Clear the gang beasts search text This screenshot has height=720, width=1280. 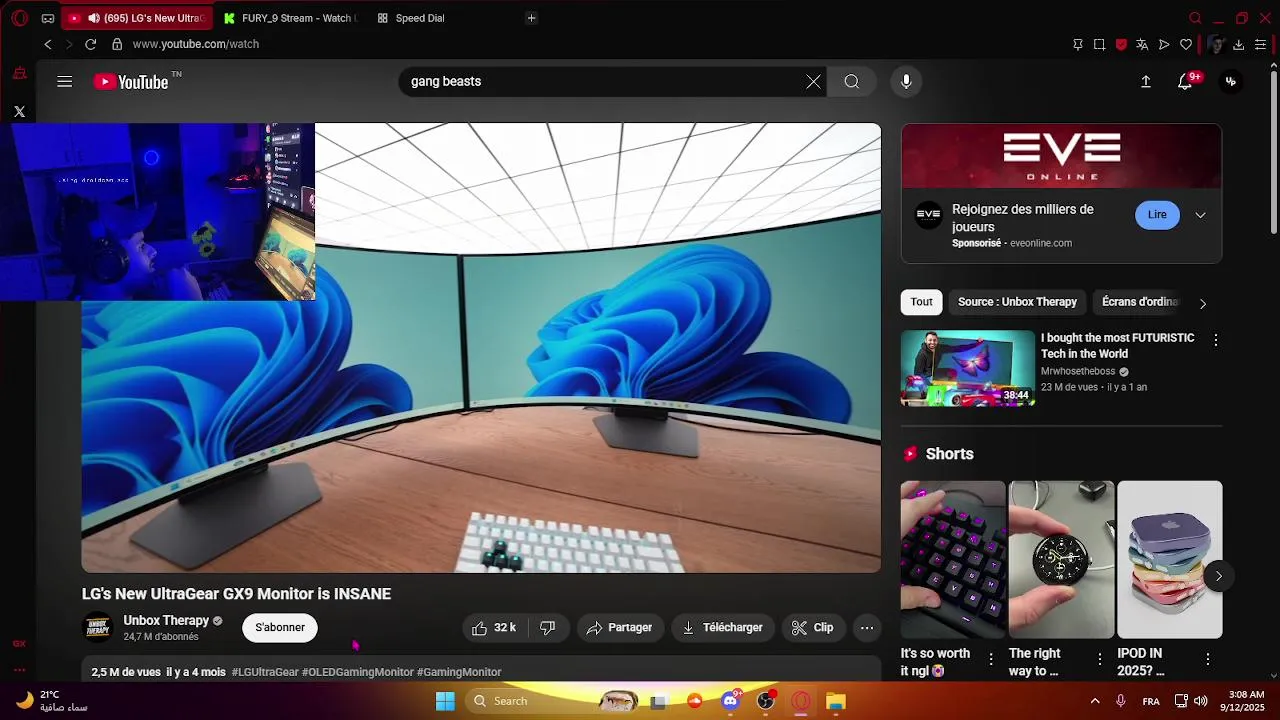814,82
